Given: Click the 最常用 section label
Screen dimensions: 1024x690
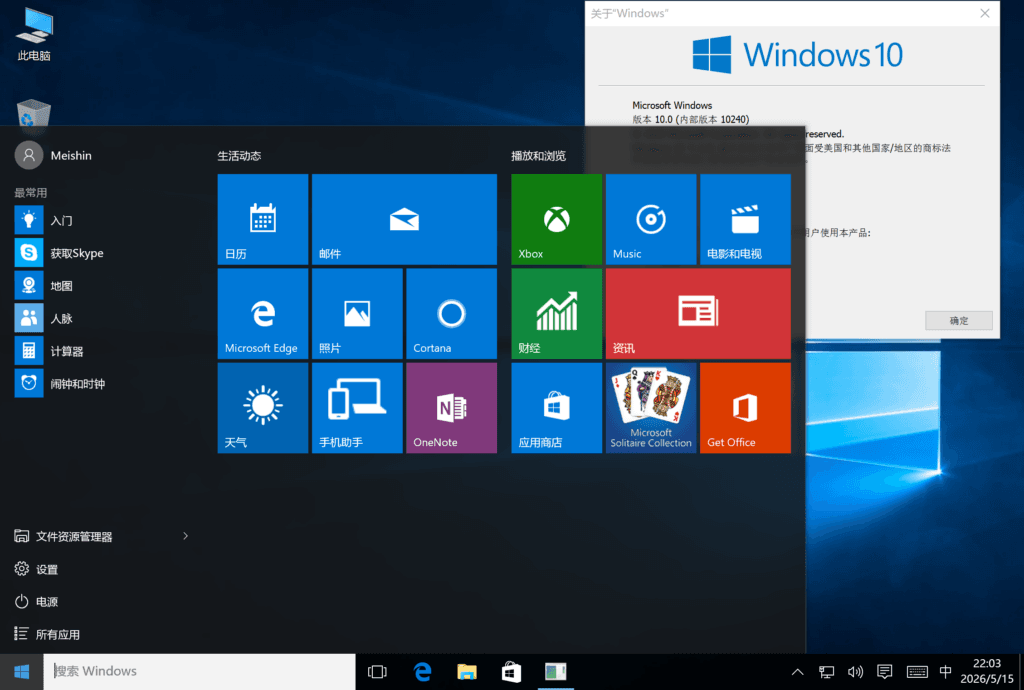Looking at the screenshot, I should pyautogui.click(x=31, y=193).
